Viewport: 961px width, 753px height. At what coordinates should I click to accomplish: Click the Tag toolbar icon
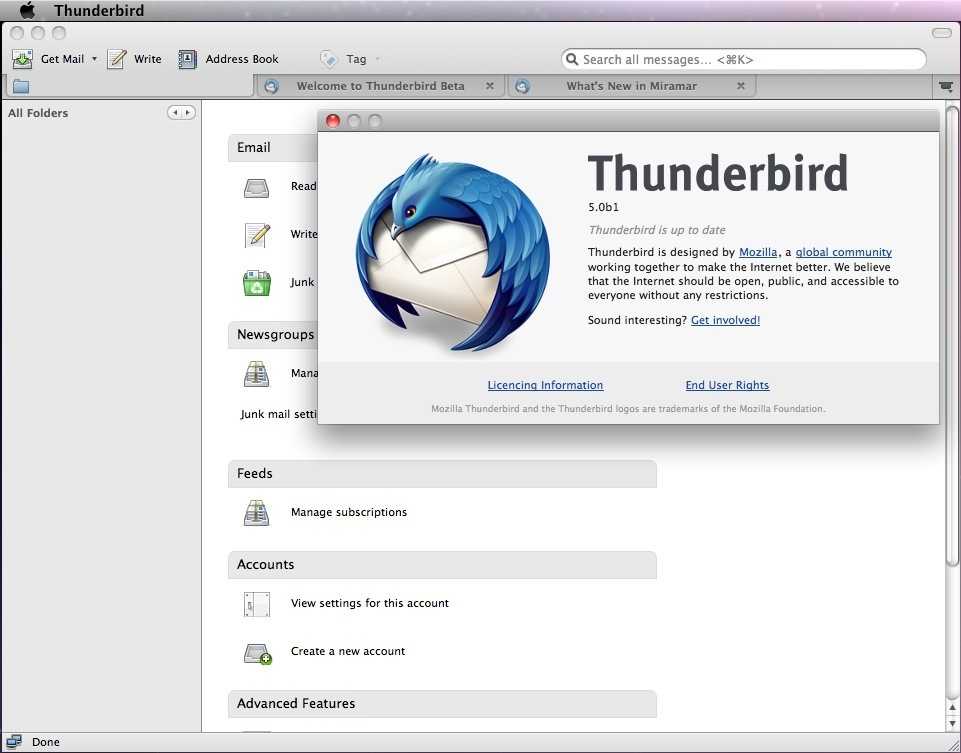click(x=329, y=59)
